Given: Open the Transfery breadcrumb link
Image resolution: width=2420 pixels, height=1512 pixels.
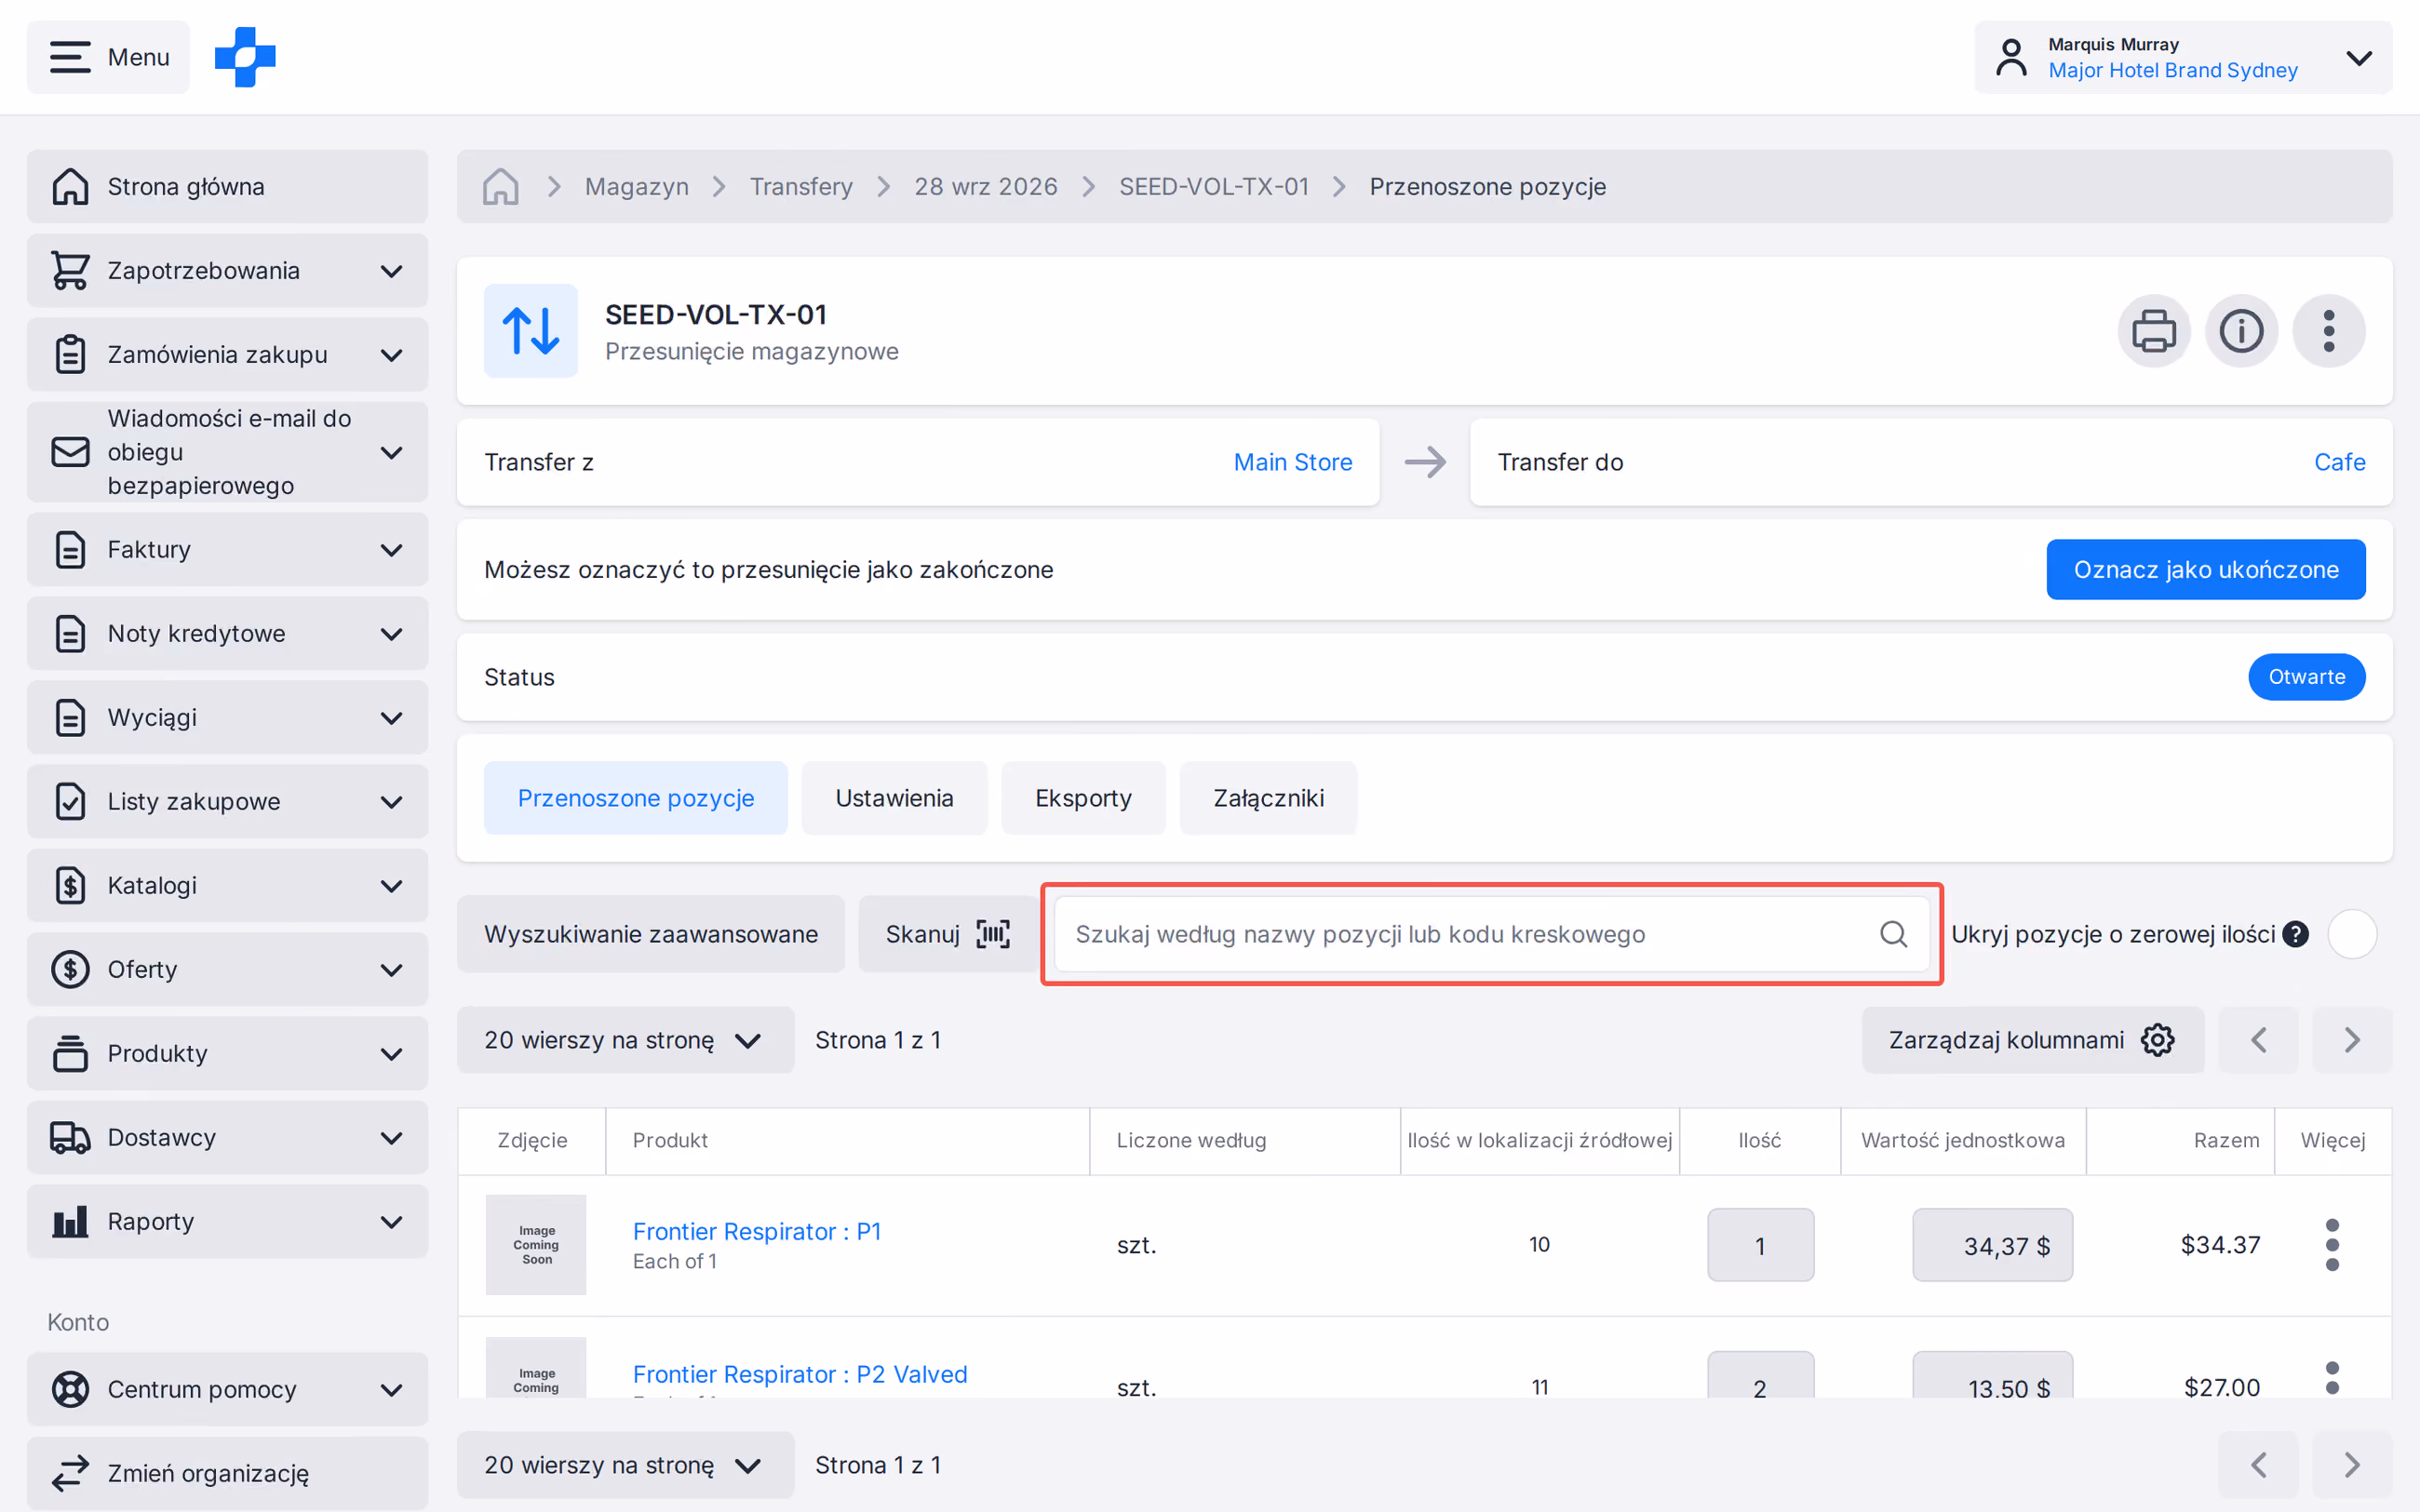Looking at the screenshot, I should pos(801,187).
